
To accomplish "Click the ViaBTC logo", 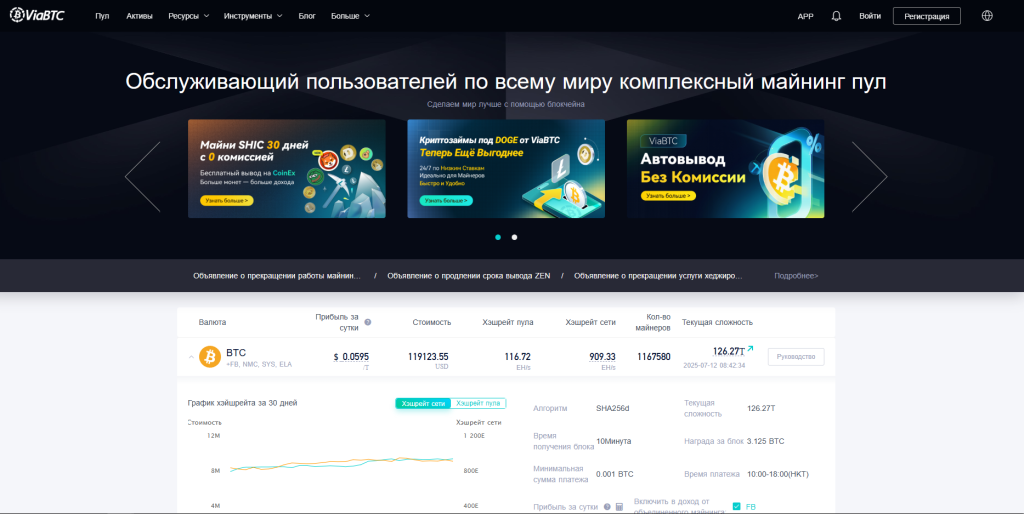I will (x=42, y=16).
